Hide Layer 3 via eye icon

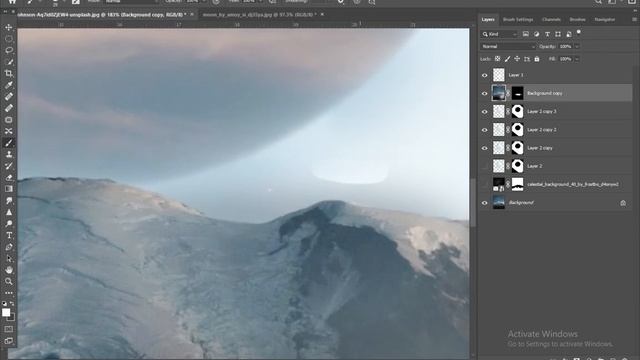click(484, 75)
